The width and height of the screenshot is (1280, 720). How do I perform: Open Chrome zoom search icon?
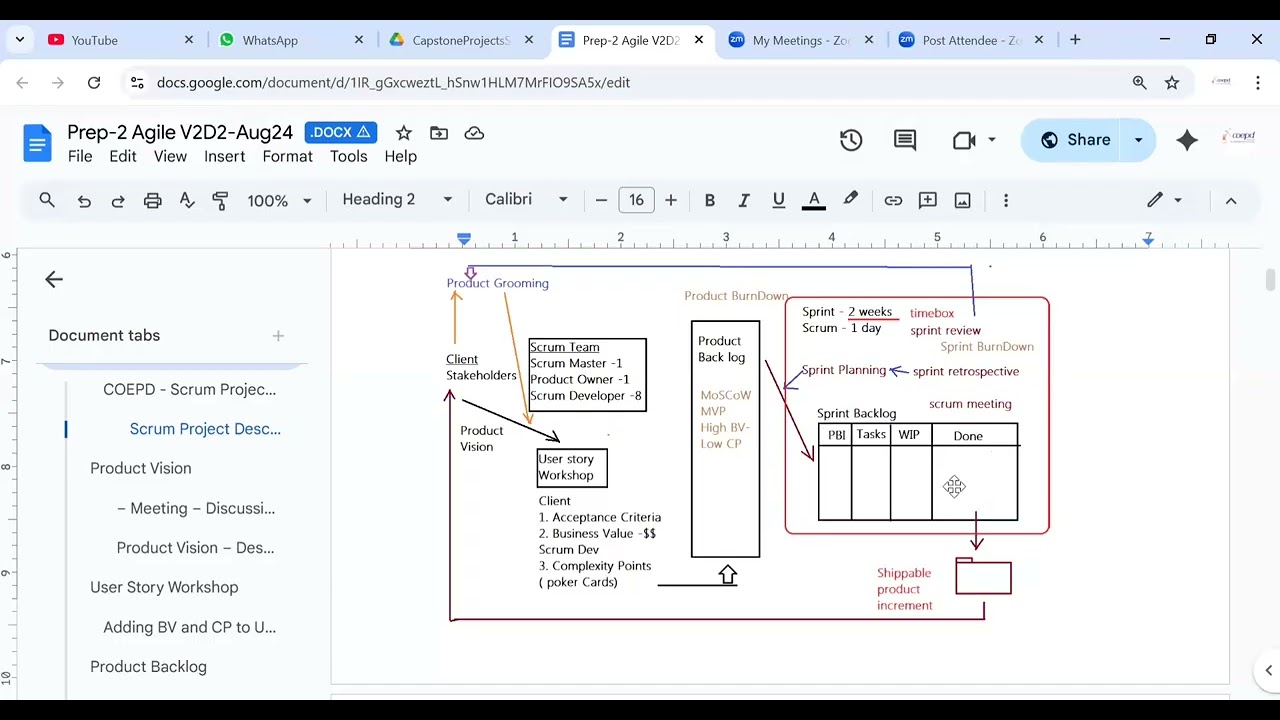(x=1139, y=83)
